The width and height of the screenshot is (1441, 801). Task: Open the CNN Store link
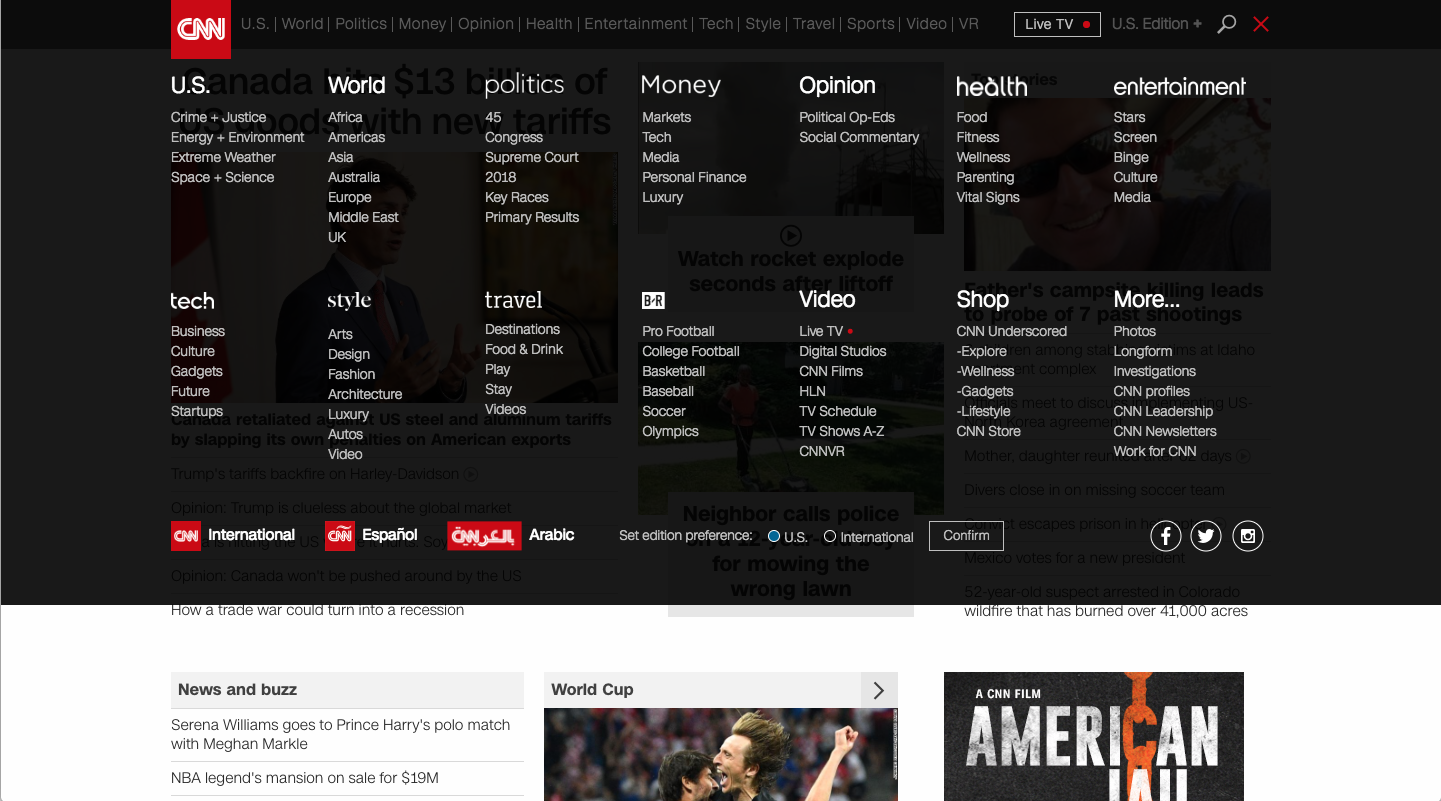click(989, 431)
